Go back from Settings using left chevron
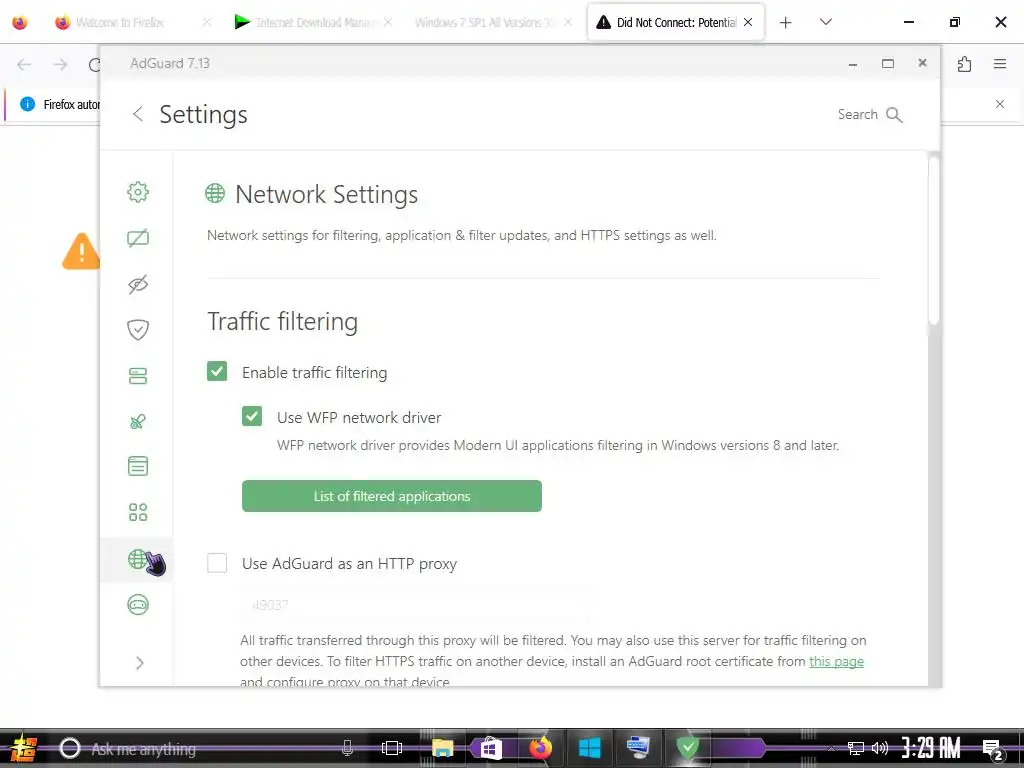Image resolution: width=1024 pixels, height=768 pixels. [x=138, y=114]
